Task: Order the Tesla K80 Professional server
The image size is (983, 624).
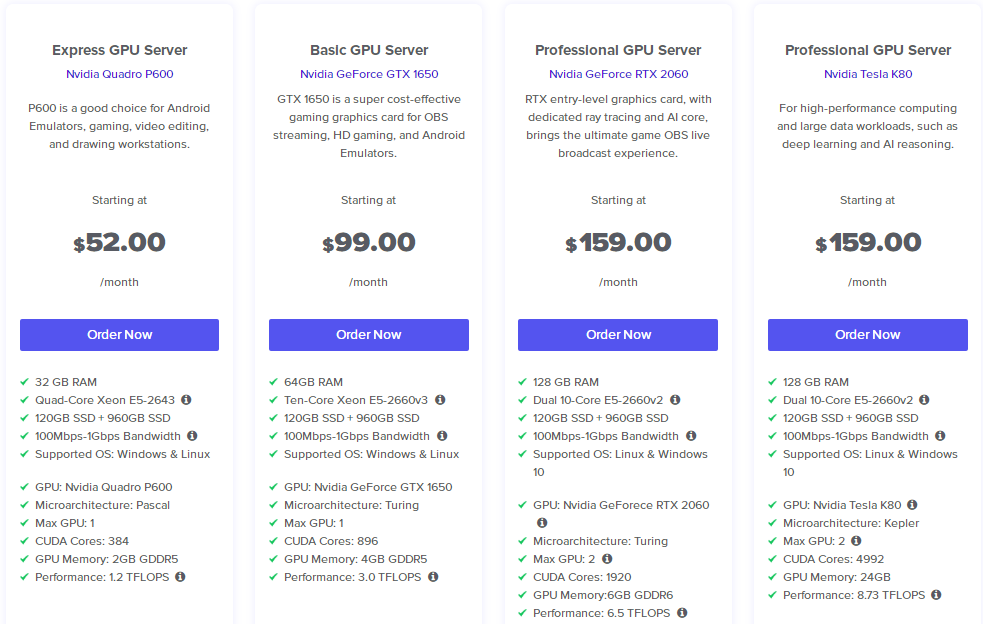Action: tap(867, 335)
